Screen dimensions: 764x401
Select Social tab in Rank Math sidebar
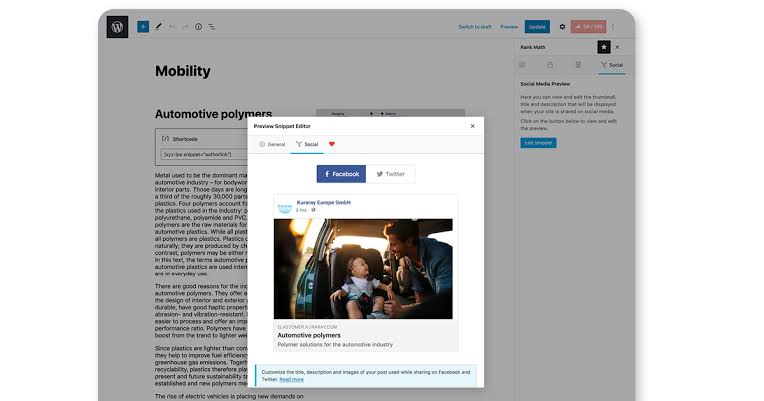click(x=611, y=65)
